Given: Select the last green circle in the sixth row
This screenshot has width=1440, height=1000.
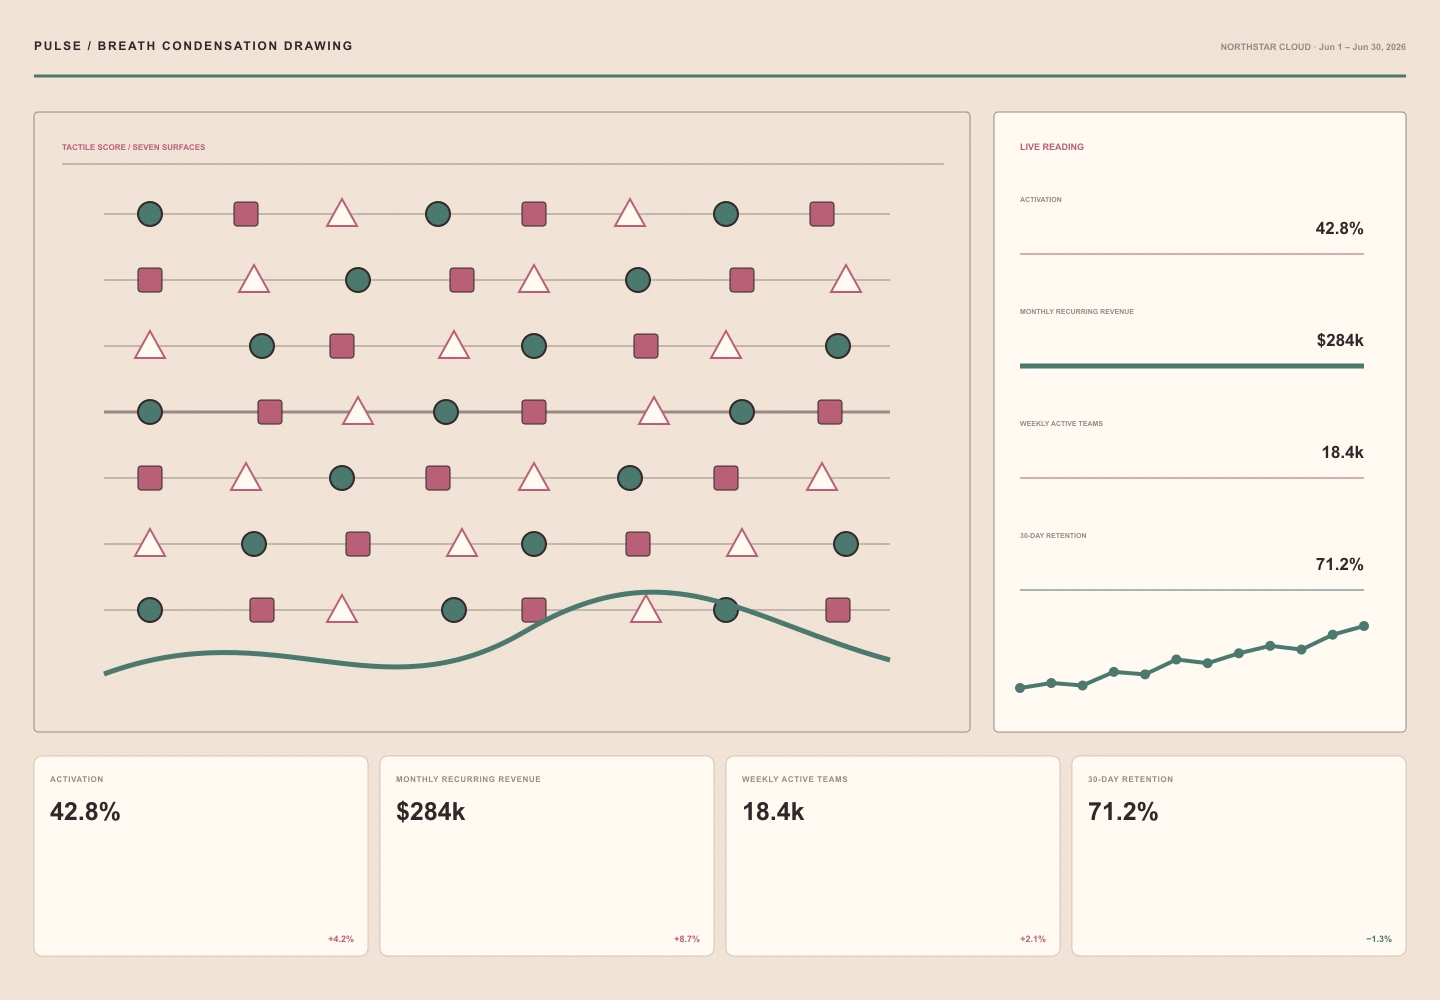Looking at the screenshot, I should pyautogui.click(x=846, y=544).
